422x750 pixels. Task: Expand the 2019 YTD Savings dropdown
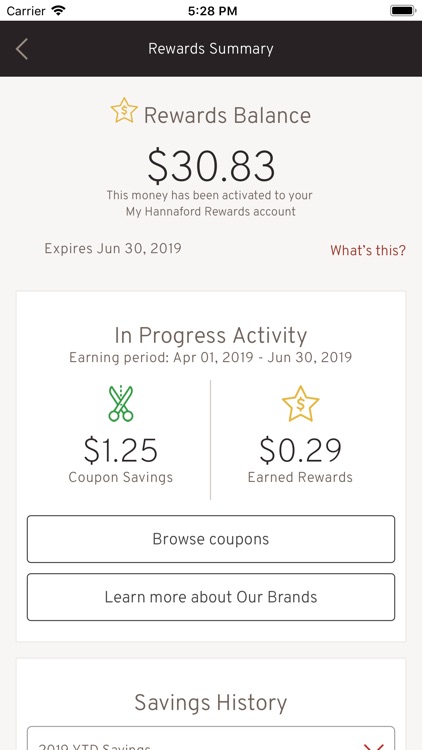(x=211, y=738)
